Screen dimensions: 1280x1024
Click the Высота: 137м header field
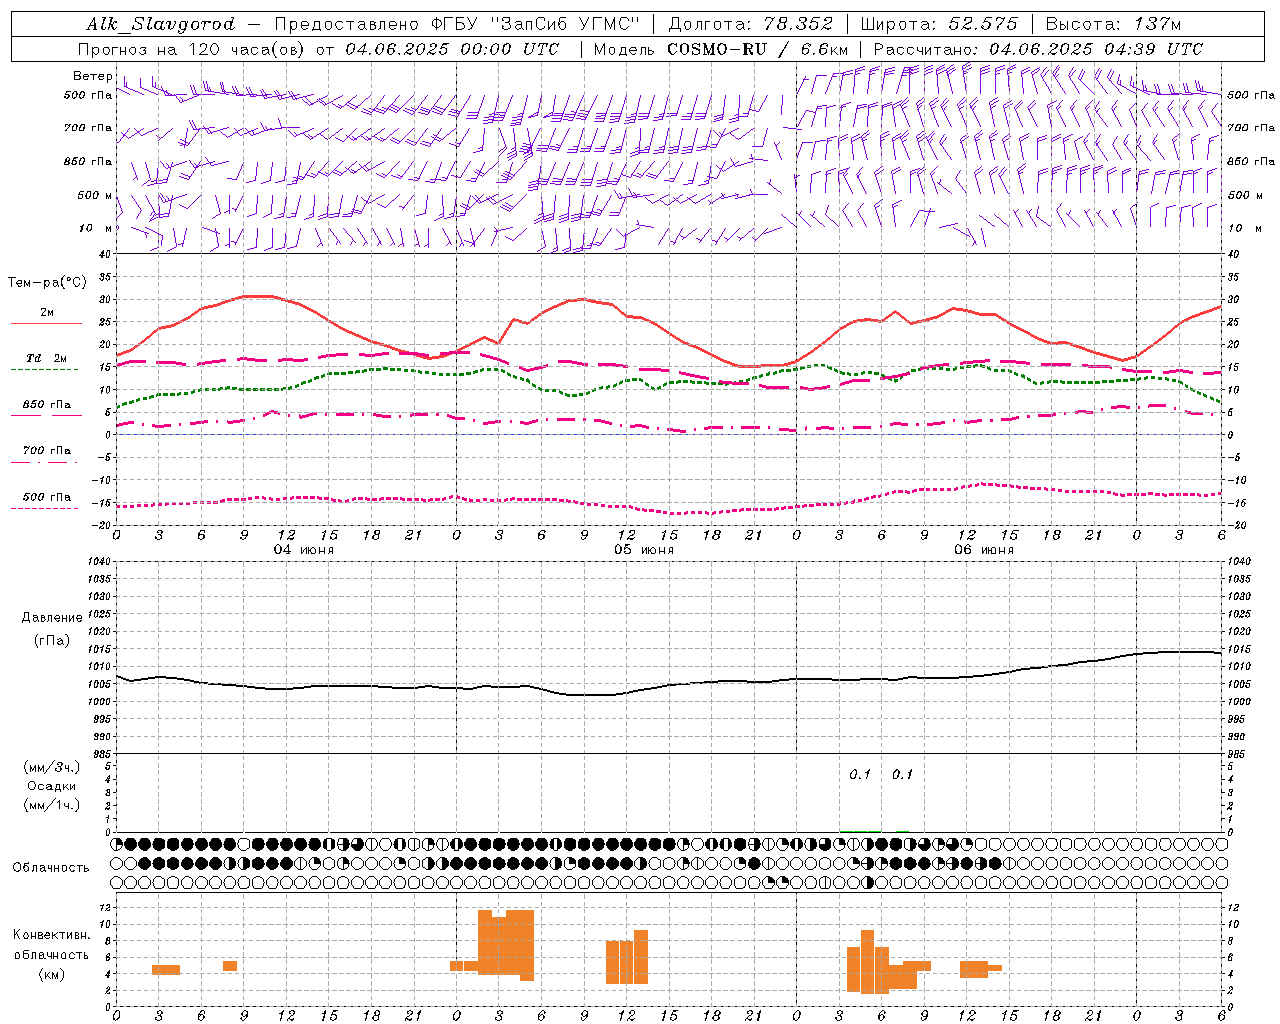(1113, 24)
